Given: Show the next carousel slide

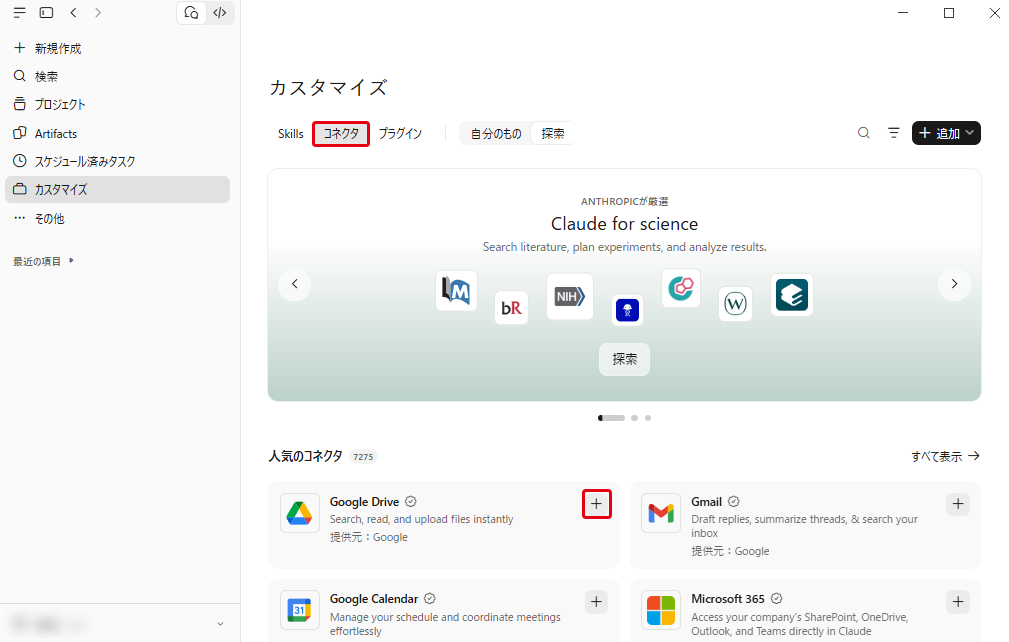Looking at the screenshot, I should click(x=954, y=284).
